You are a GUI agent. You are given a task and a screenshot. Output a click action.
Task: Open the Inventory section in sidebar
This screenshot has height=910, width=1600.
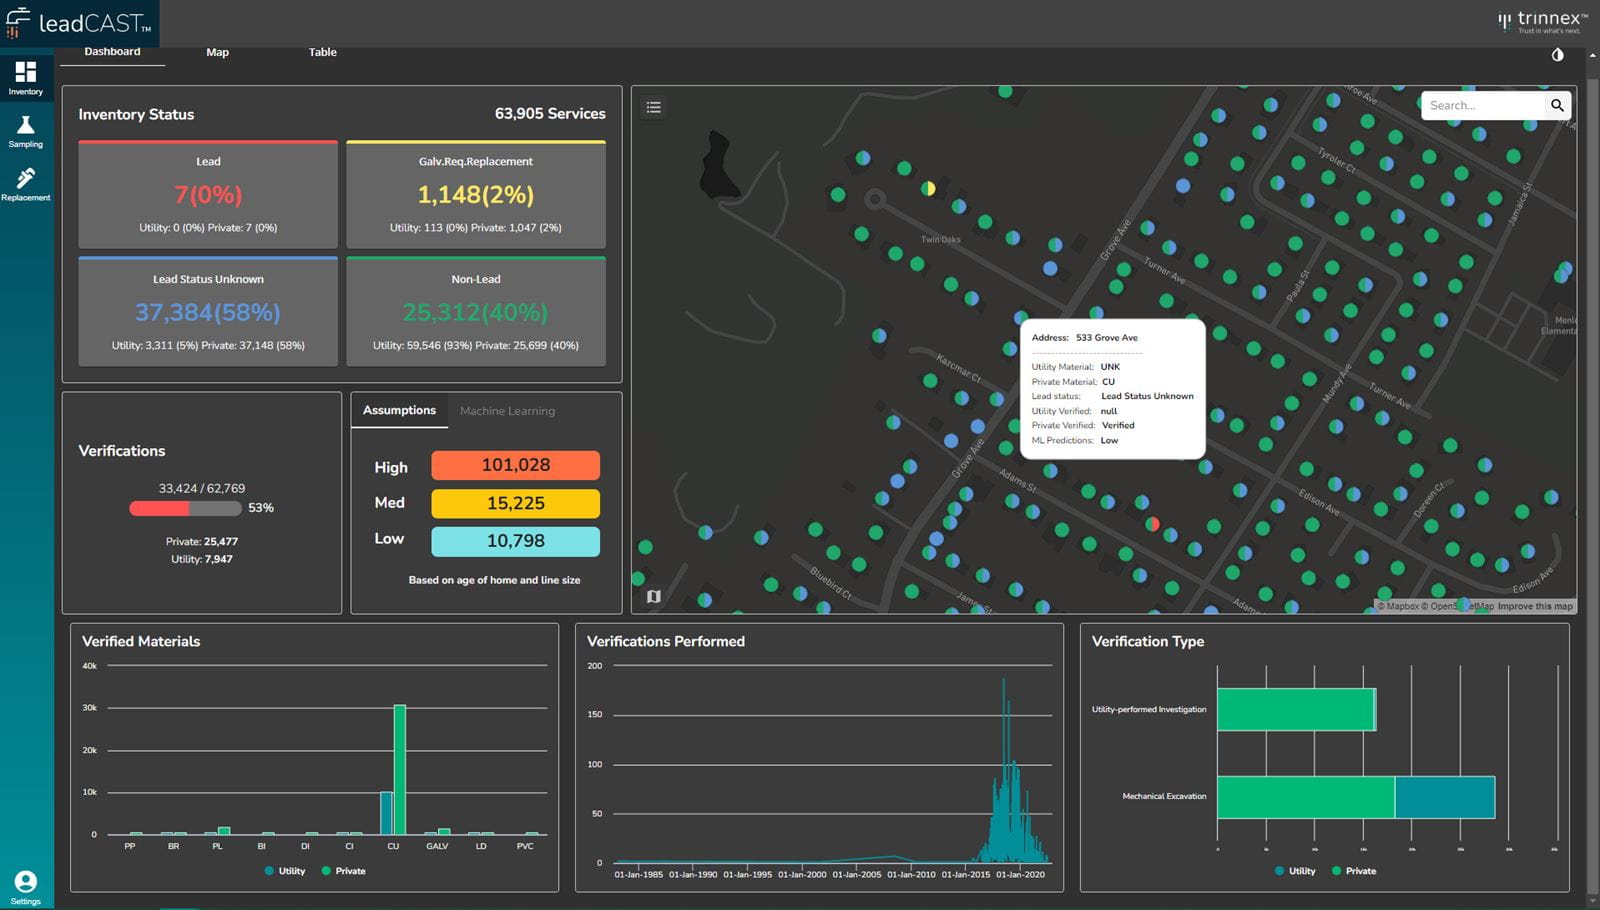[26, 78]
